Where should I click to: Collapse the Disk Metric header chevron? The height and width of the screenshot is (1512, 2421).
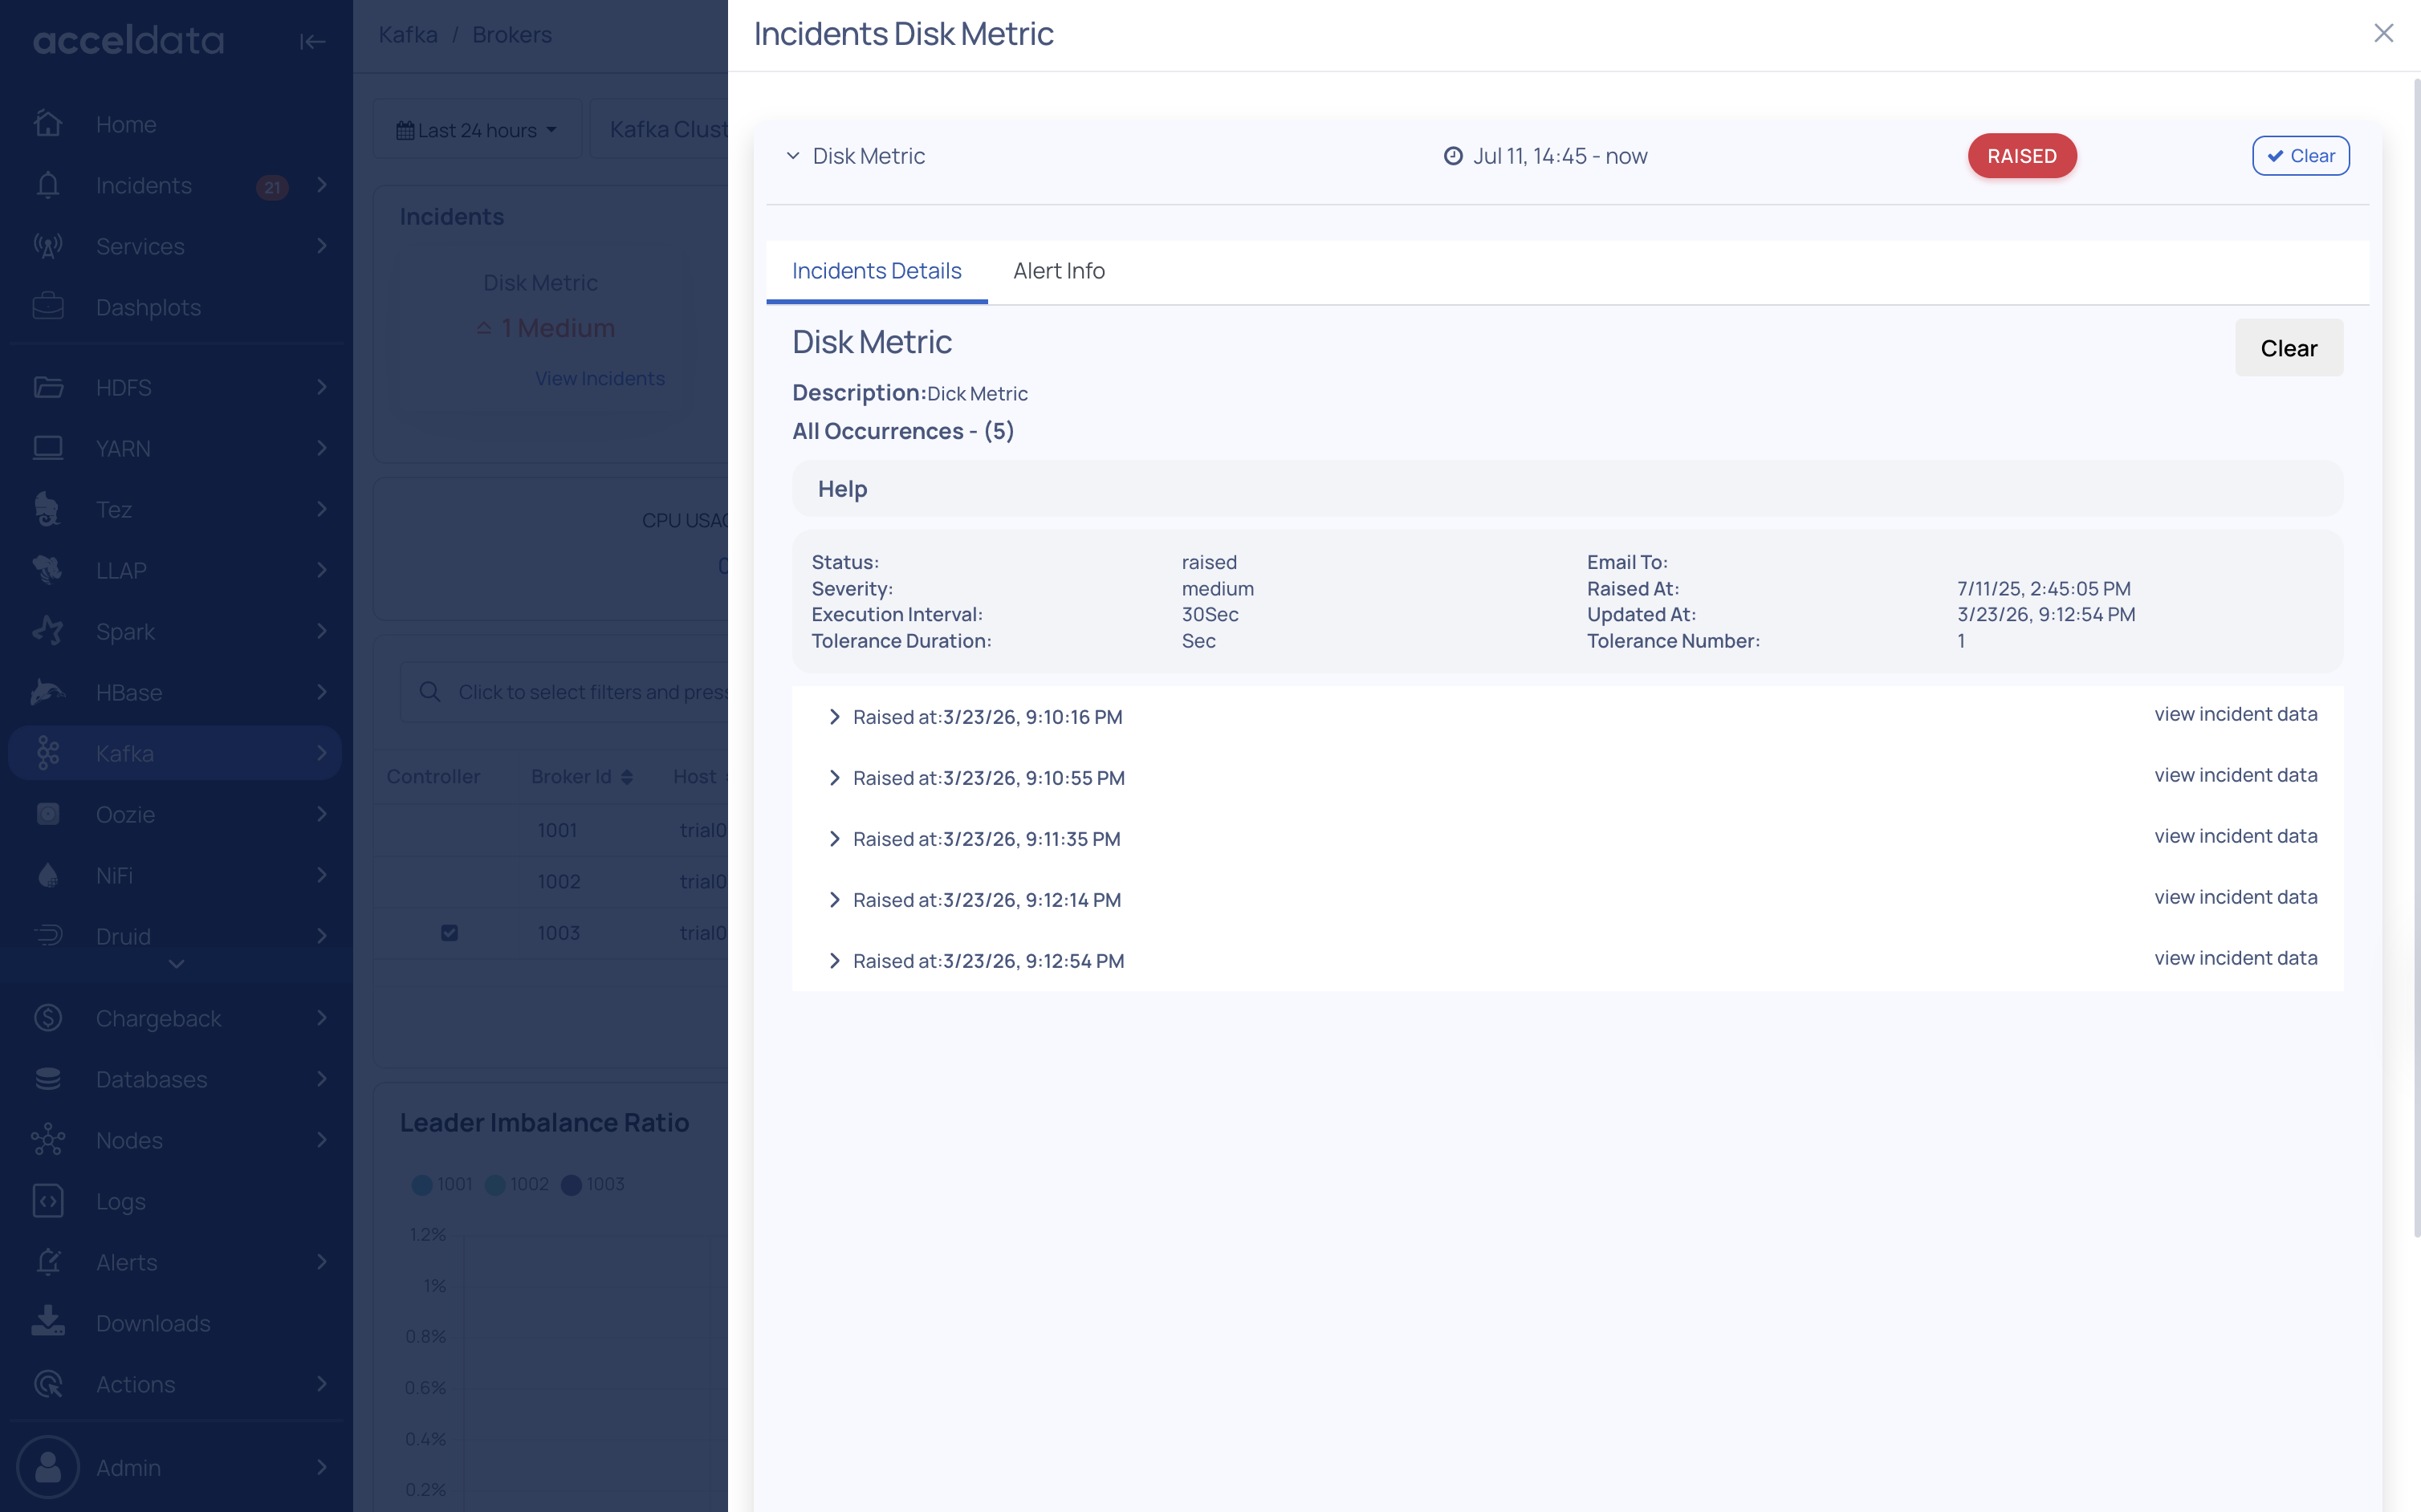[x=793, y=156]
